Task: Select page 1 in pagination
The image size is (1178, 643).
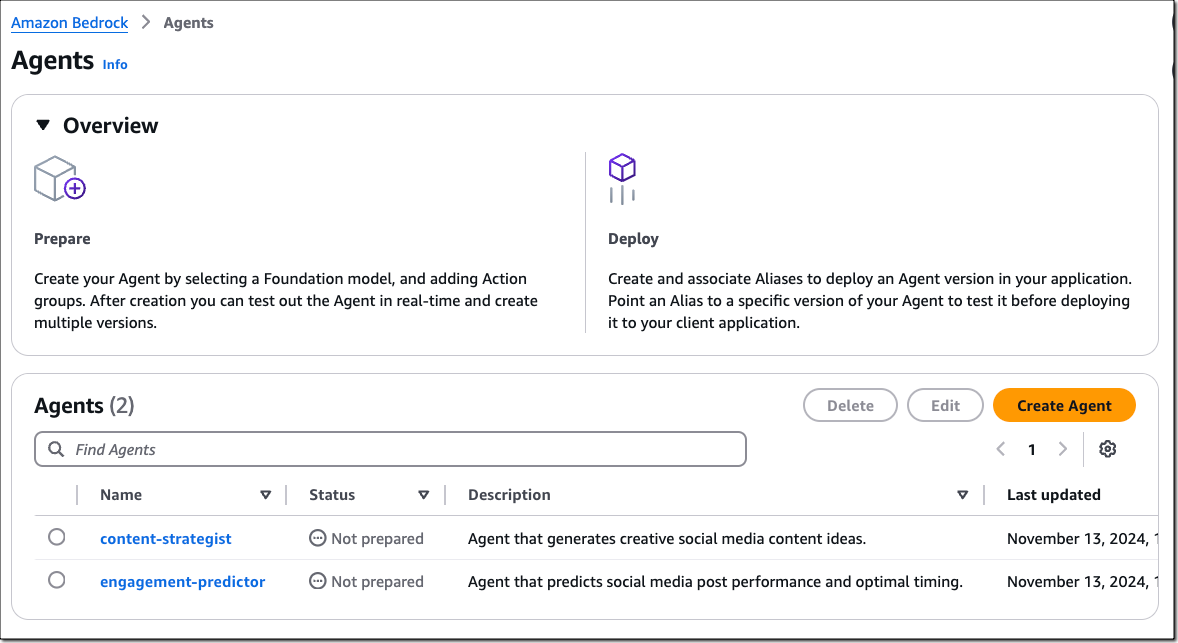Action: (x=1032, y=449)
